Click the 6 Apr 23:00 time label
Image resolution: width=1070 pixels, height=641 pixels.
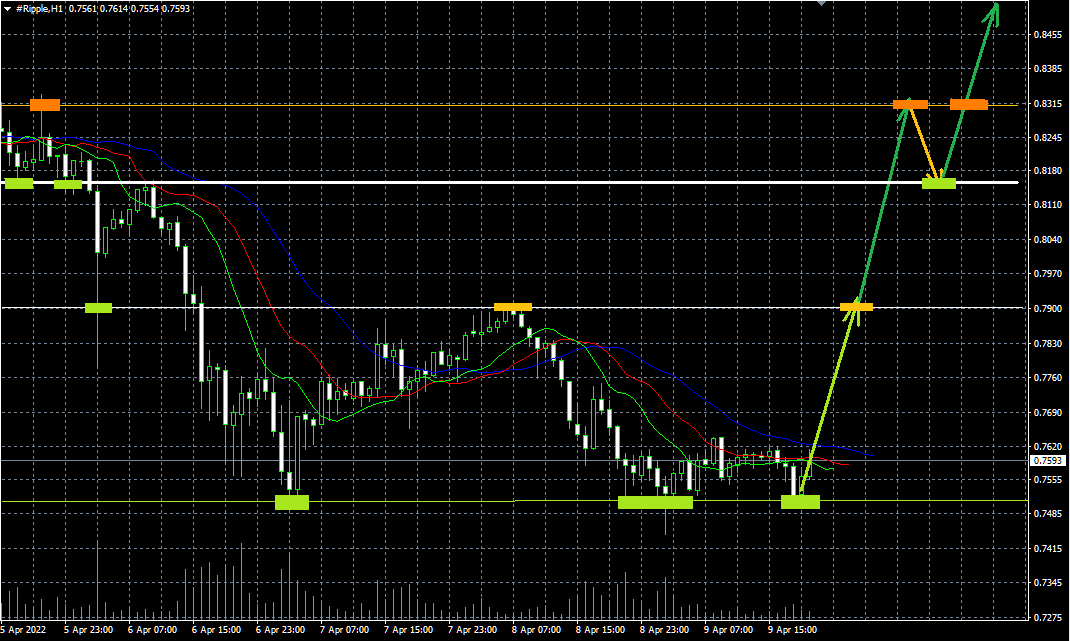coord(280,629)
